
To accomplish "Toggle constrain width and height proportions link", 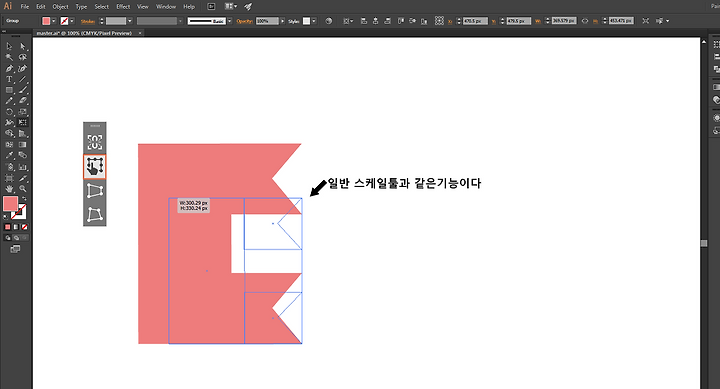I will tap(585, 21).
